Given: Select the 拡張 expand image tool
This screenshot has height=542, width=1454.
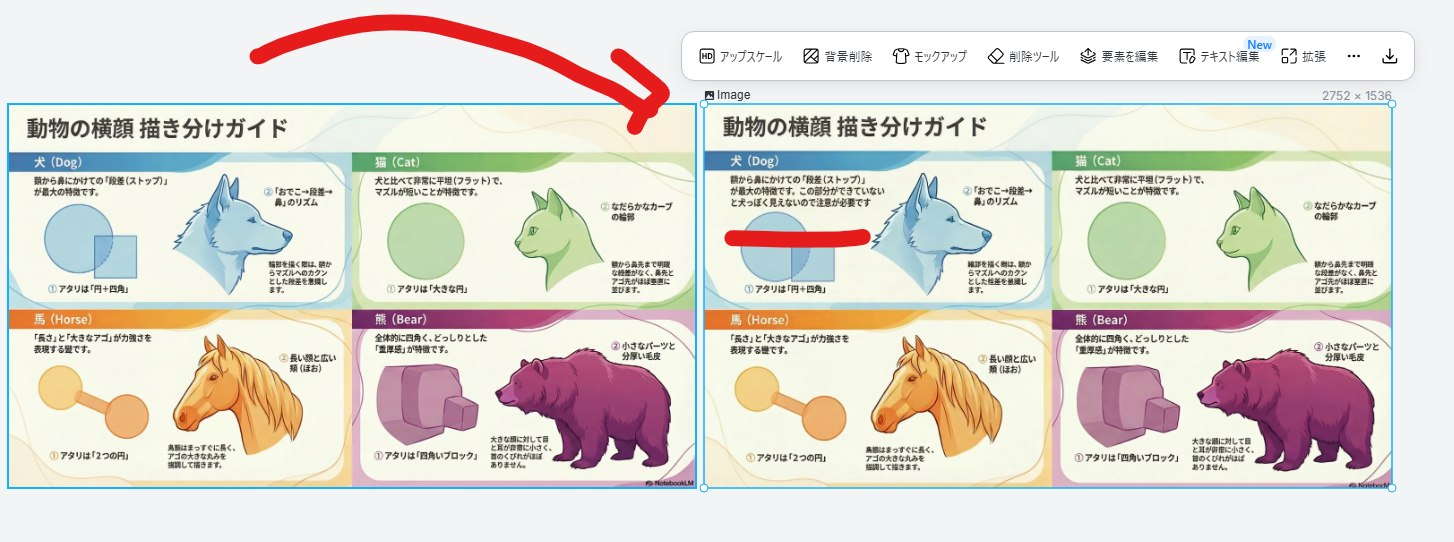Looking at the screenshot, I should point(1304,57).
